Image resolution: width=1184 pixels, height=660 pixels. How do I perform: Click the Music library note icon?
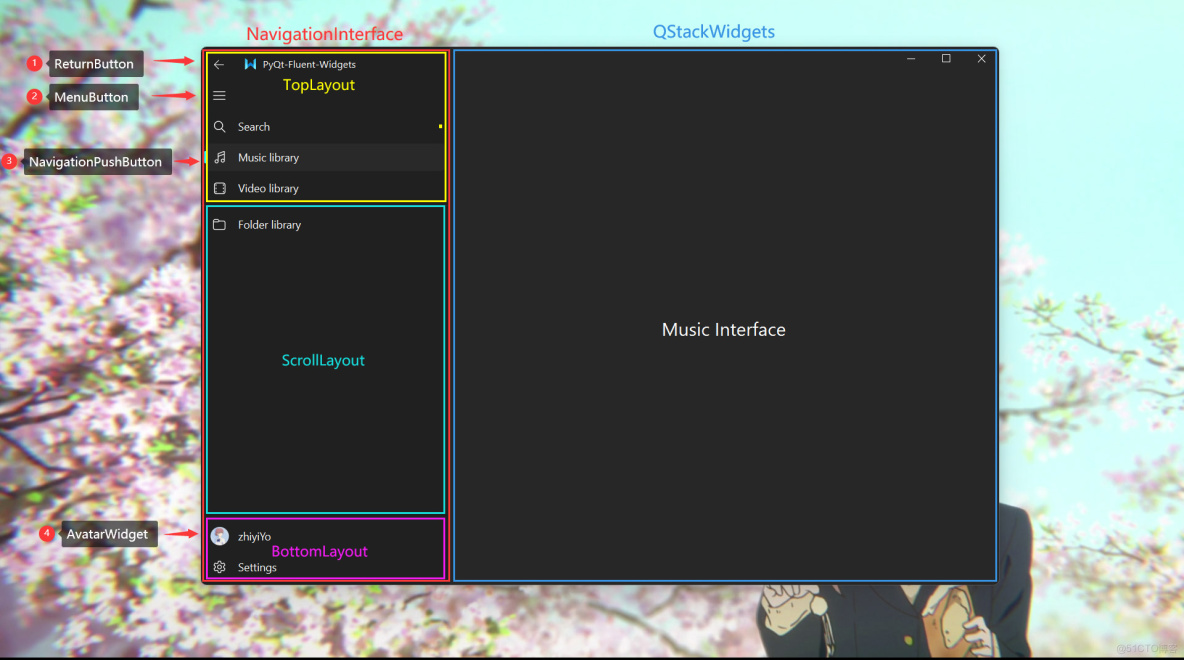(x=219, y=157)
